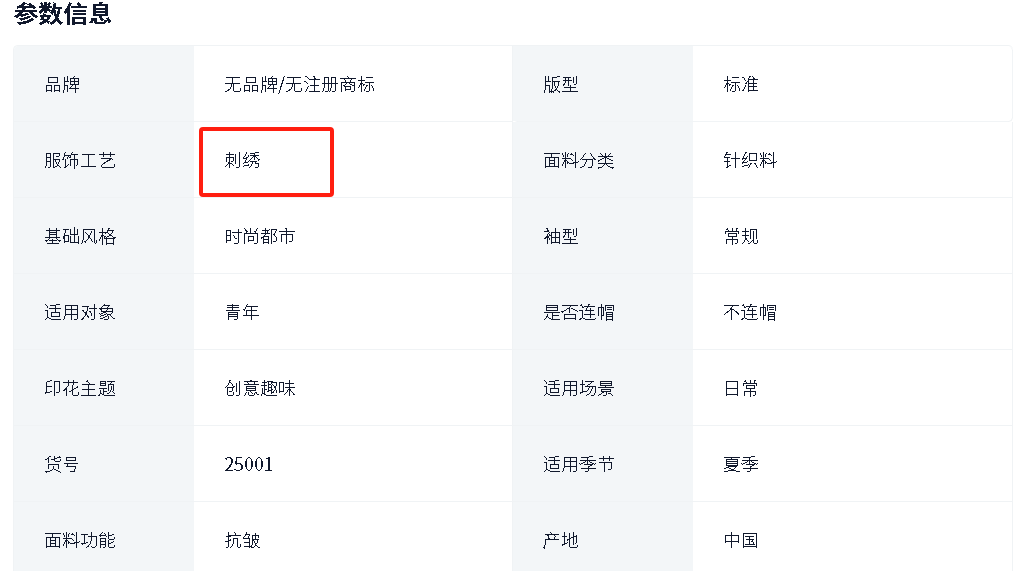Screen dimensions: 1024x571
Task: Click the 针织料 fabric value
Action: [750, 161]
